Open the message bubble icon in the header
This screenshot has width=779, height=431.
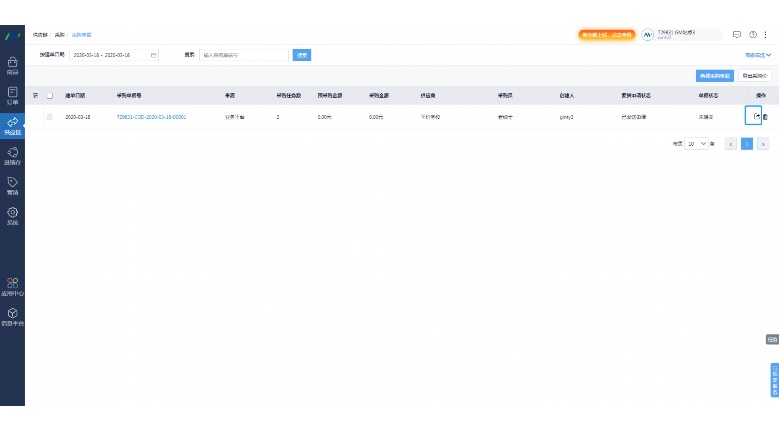pos(737,34)
